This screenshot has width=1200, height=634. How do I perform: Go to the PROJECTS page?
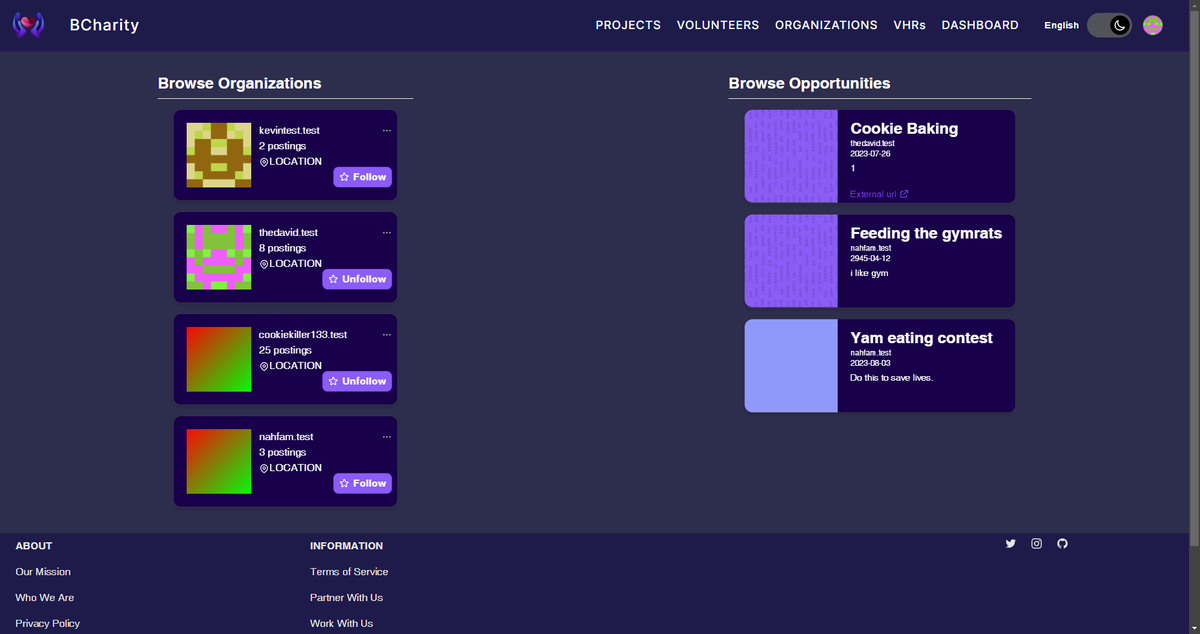pyautogui.click(x=628, y=25)
